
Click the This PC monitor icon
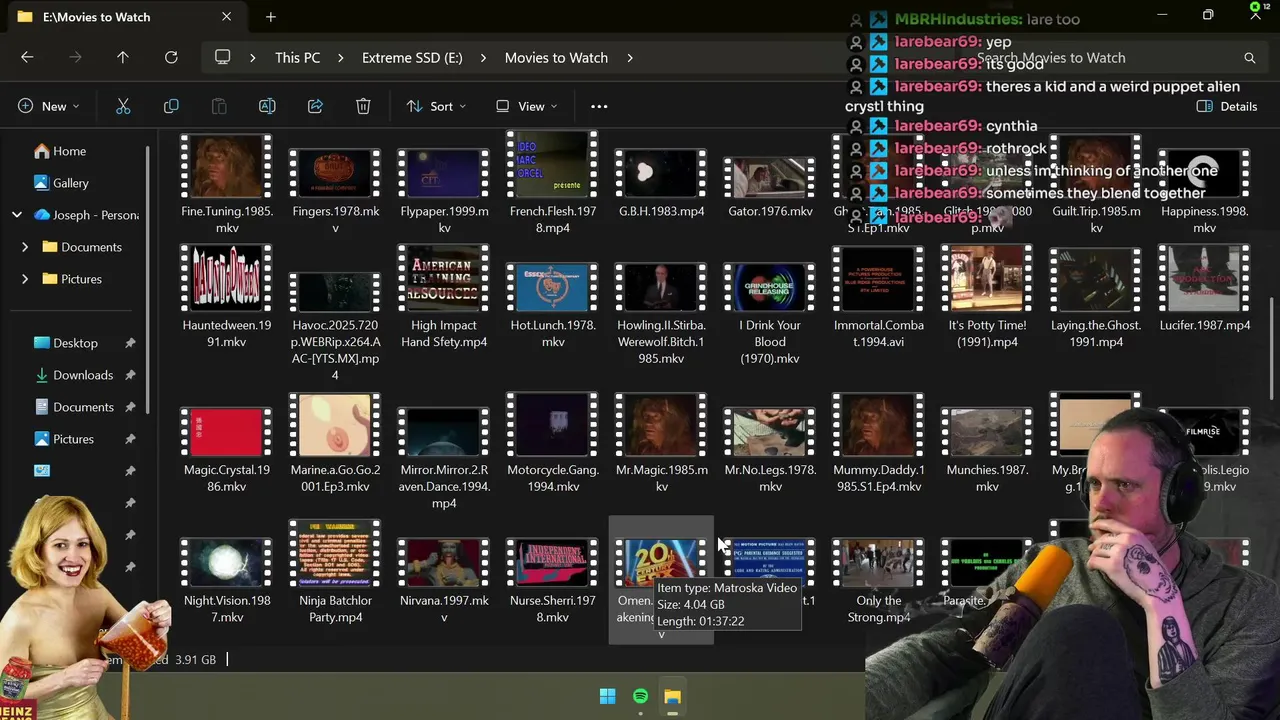tap(223, 58)
